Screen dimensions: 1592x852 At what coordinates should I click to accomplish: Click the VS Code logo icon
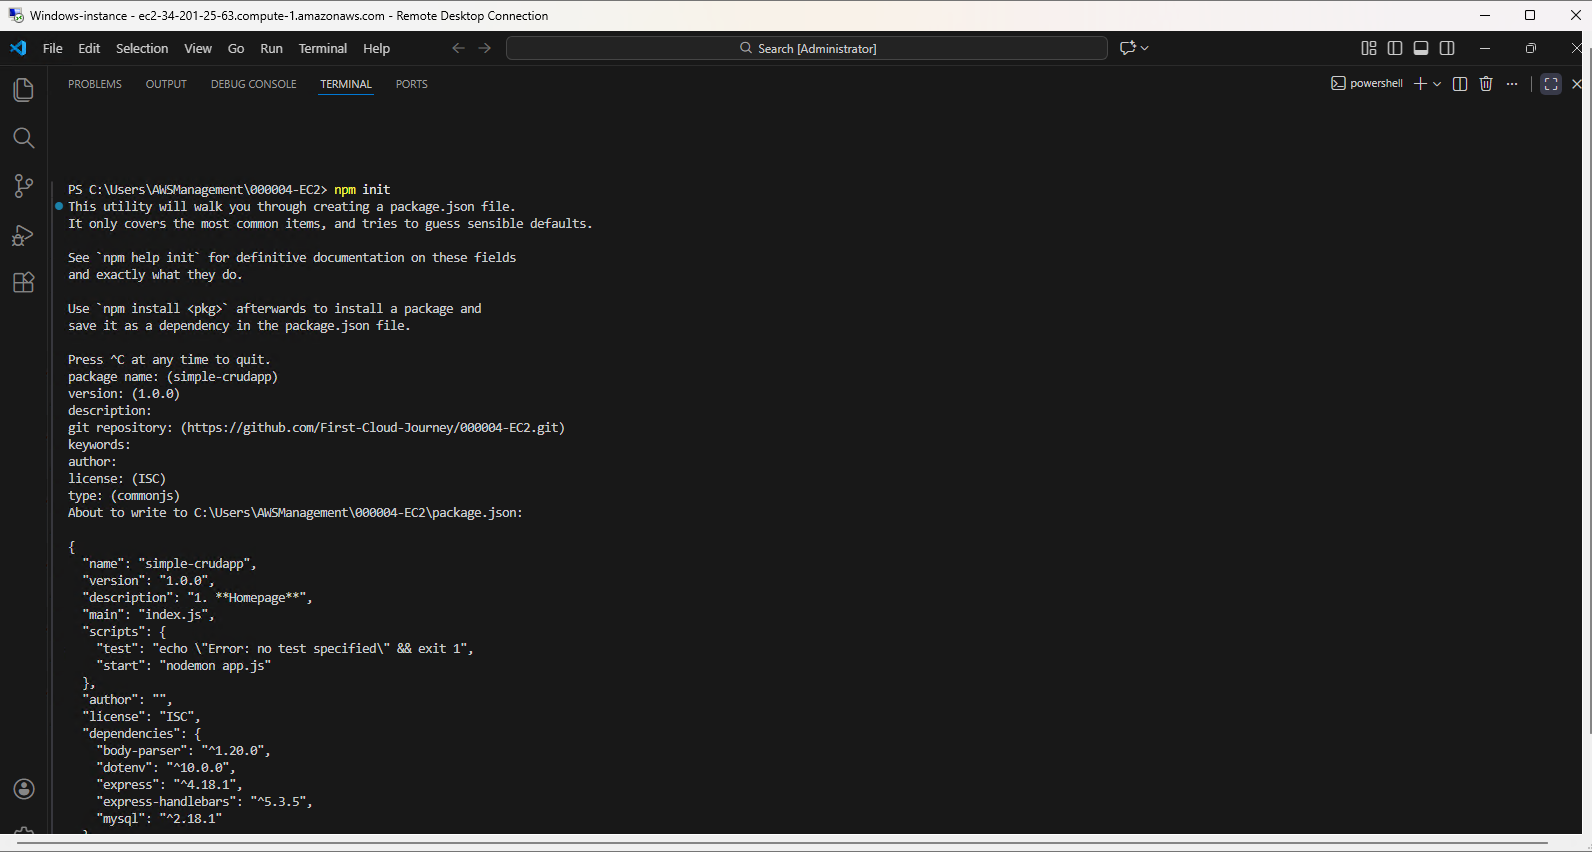[x=18, y=48]
